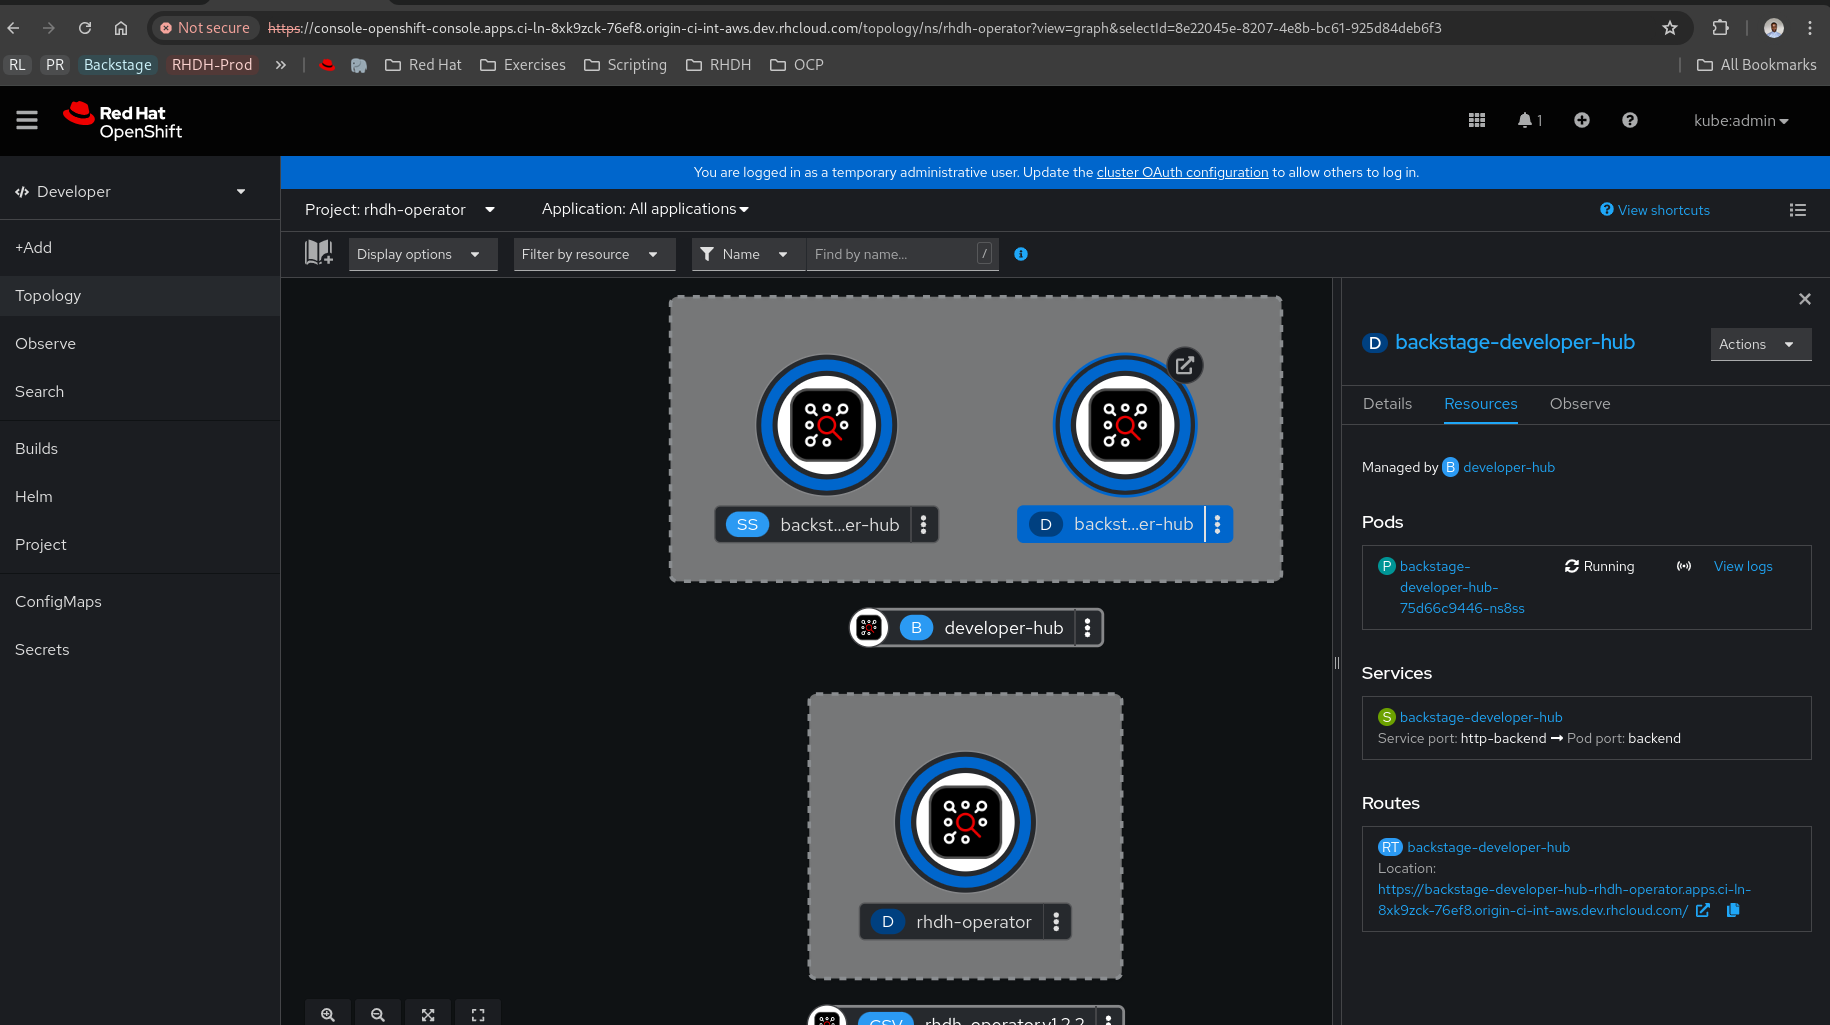Select Helm in the left navigation
Image resolution: width=1830 pixels, height=1025 pixels.
click(x=34, y=497)
